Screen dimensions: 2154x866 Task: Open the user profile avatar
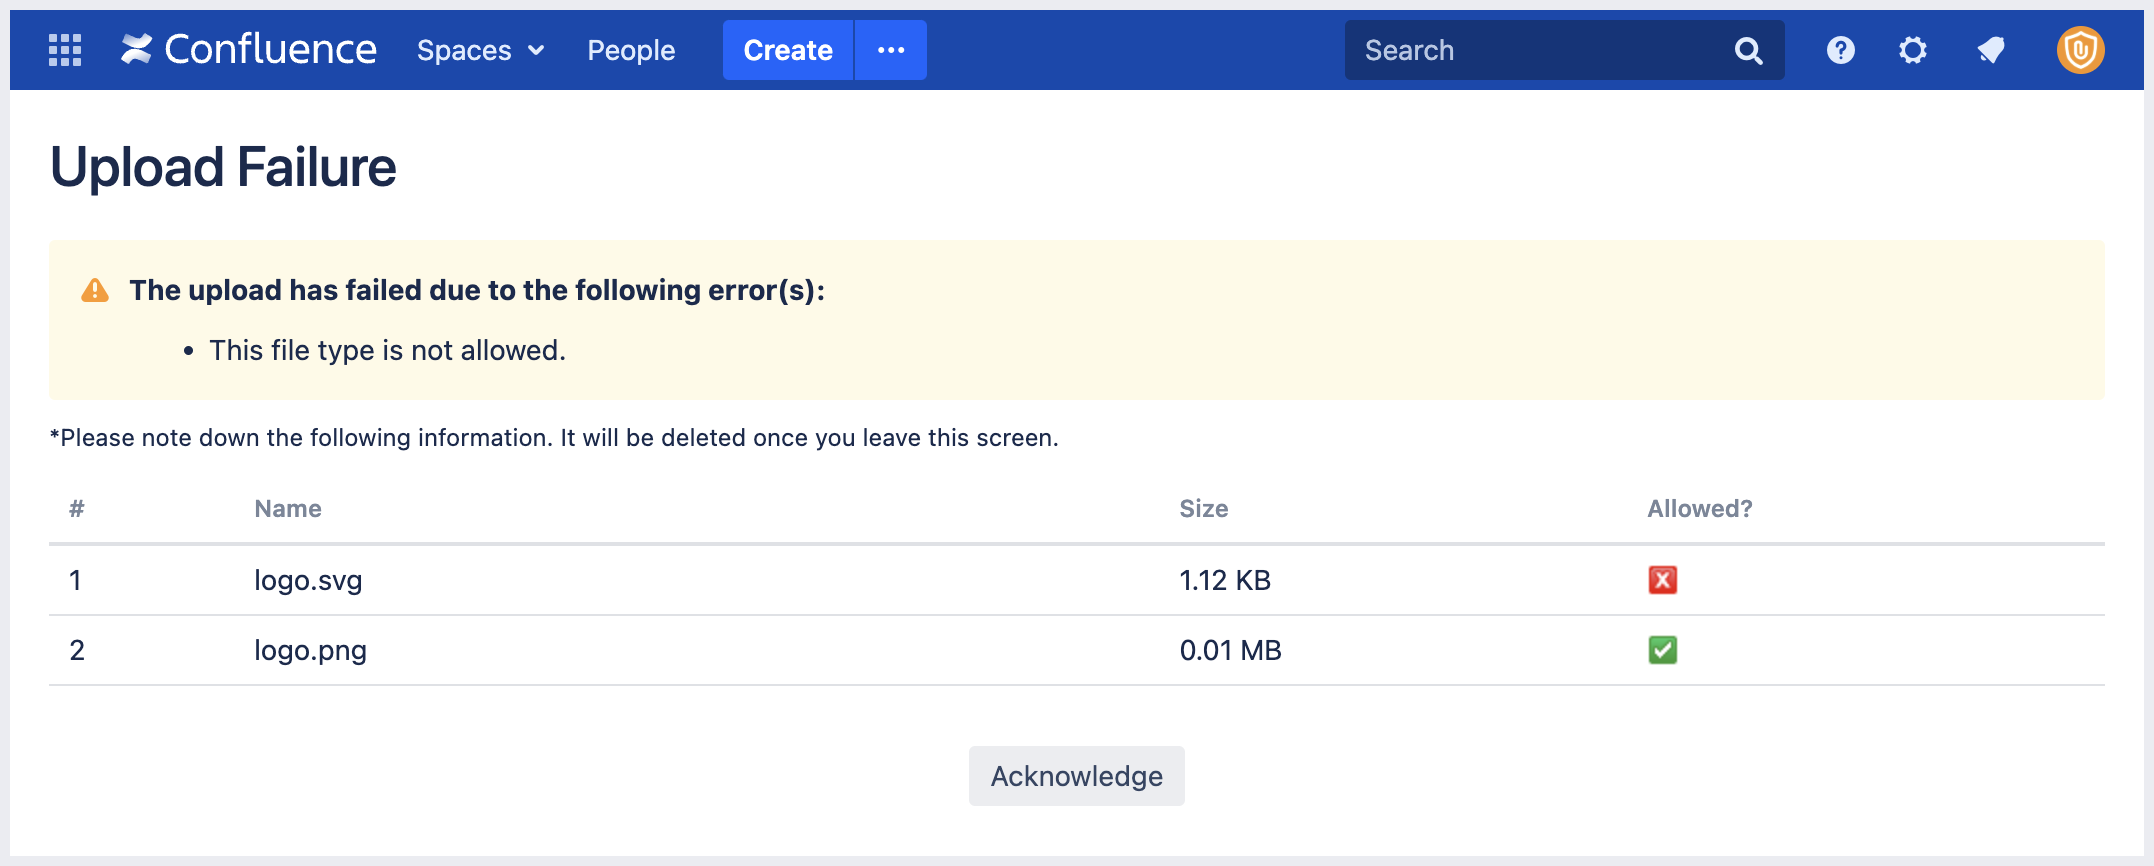2080,50
